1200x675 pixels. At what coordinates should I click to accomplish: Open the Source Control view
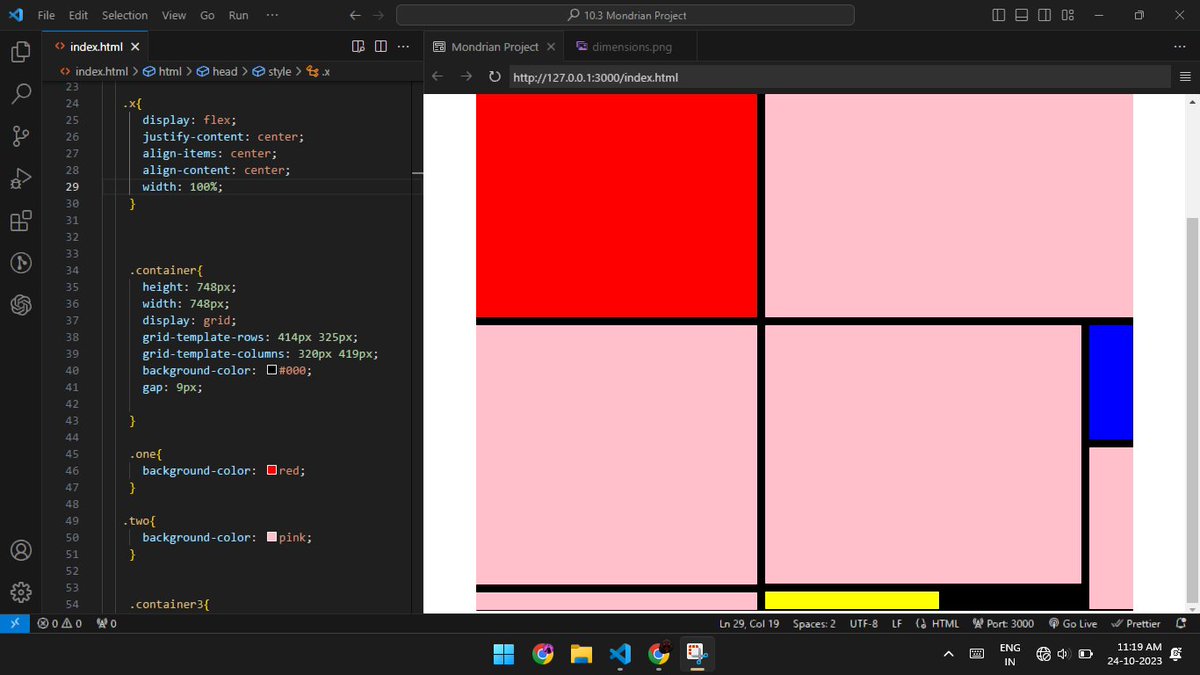pos(21,136)
